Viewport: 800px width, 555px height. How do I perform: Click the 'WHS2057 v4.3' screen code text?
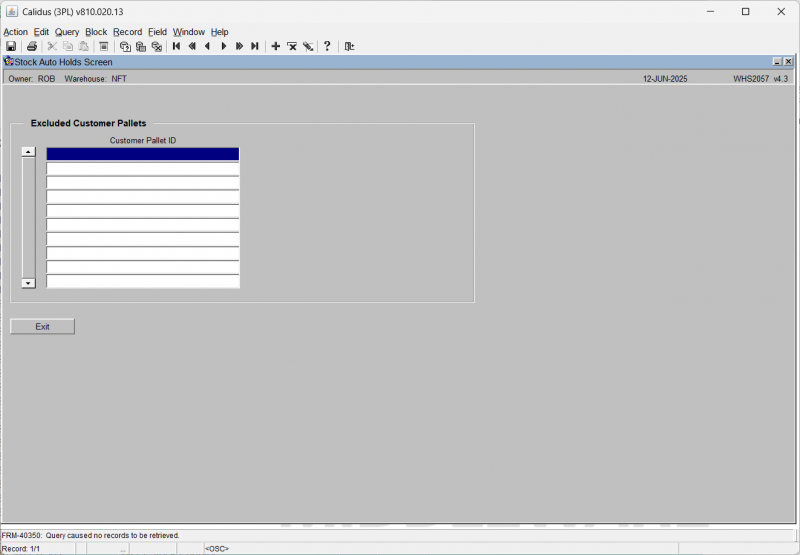(761, 79)
